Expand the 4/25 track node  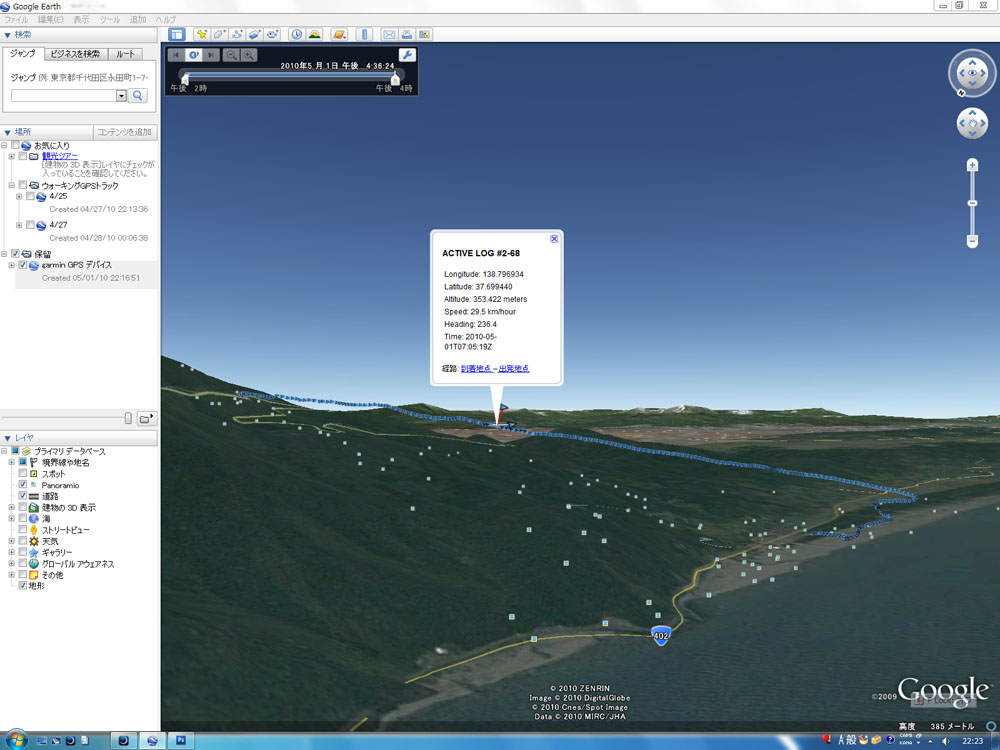[x=19, y=196]
